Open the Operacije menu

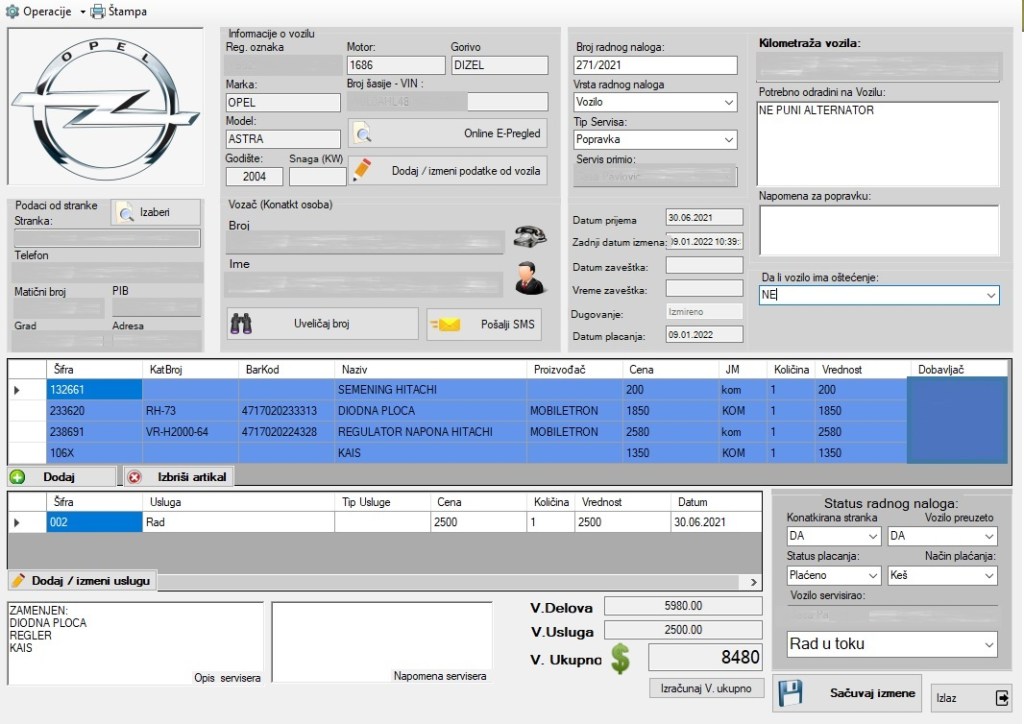[45, 12]
